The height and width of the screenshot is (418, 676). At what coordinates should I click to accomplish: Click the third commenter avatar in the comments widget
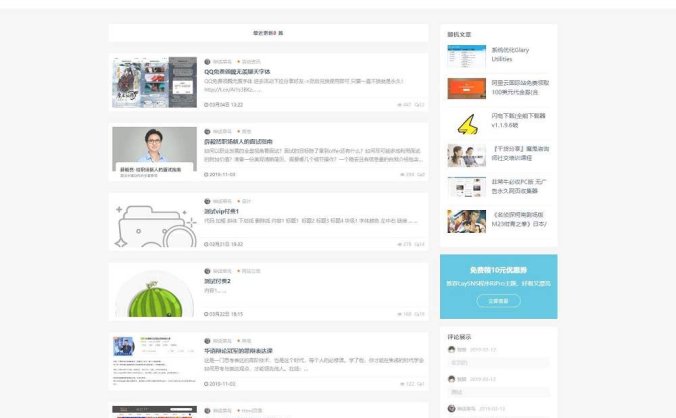click(451, 409)
